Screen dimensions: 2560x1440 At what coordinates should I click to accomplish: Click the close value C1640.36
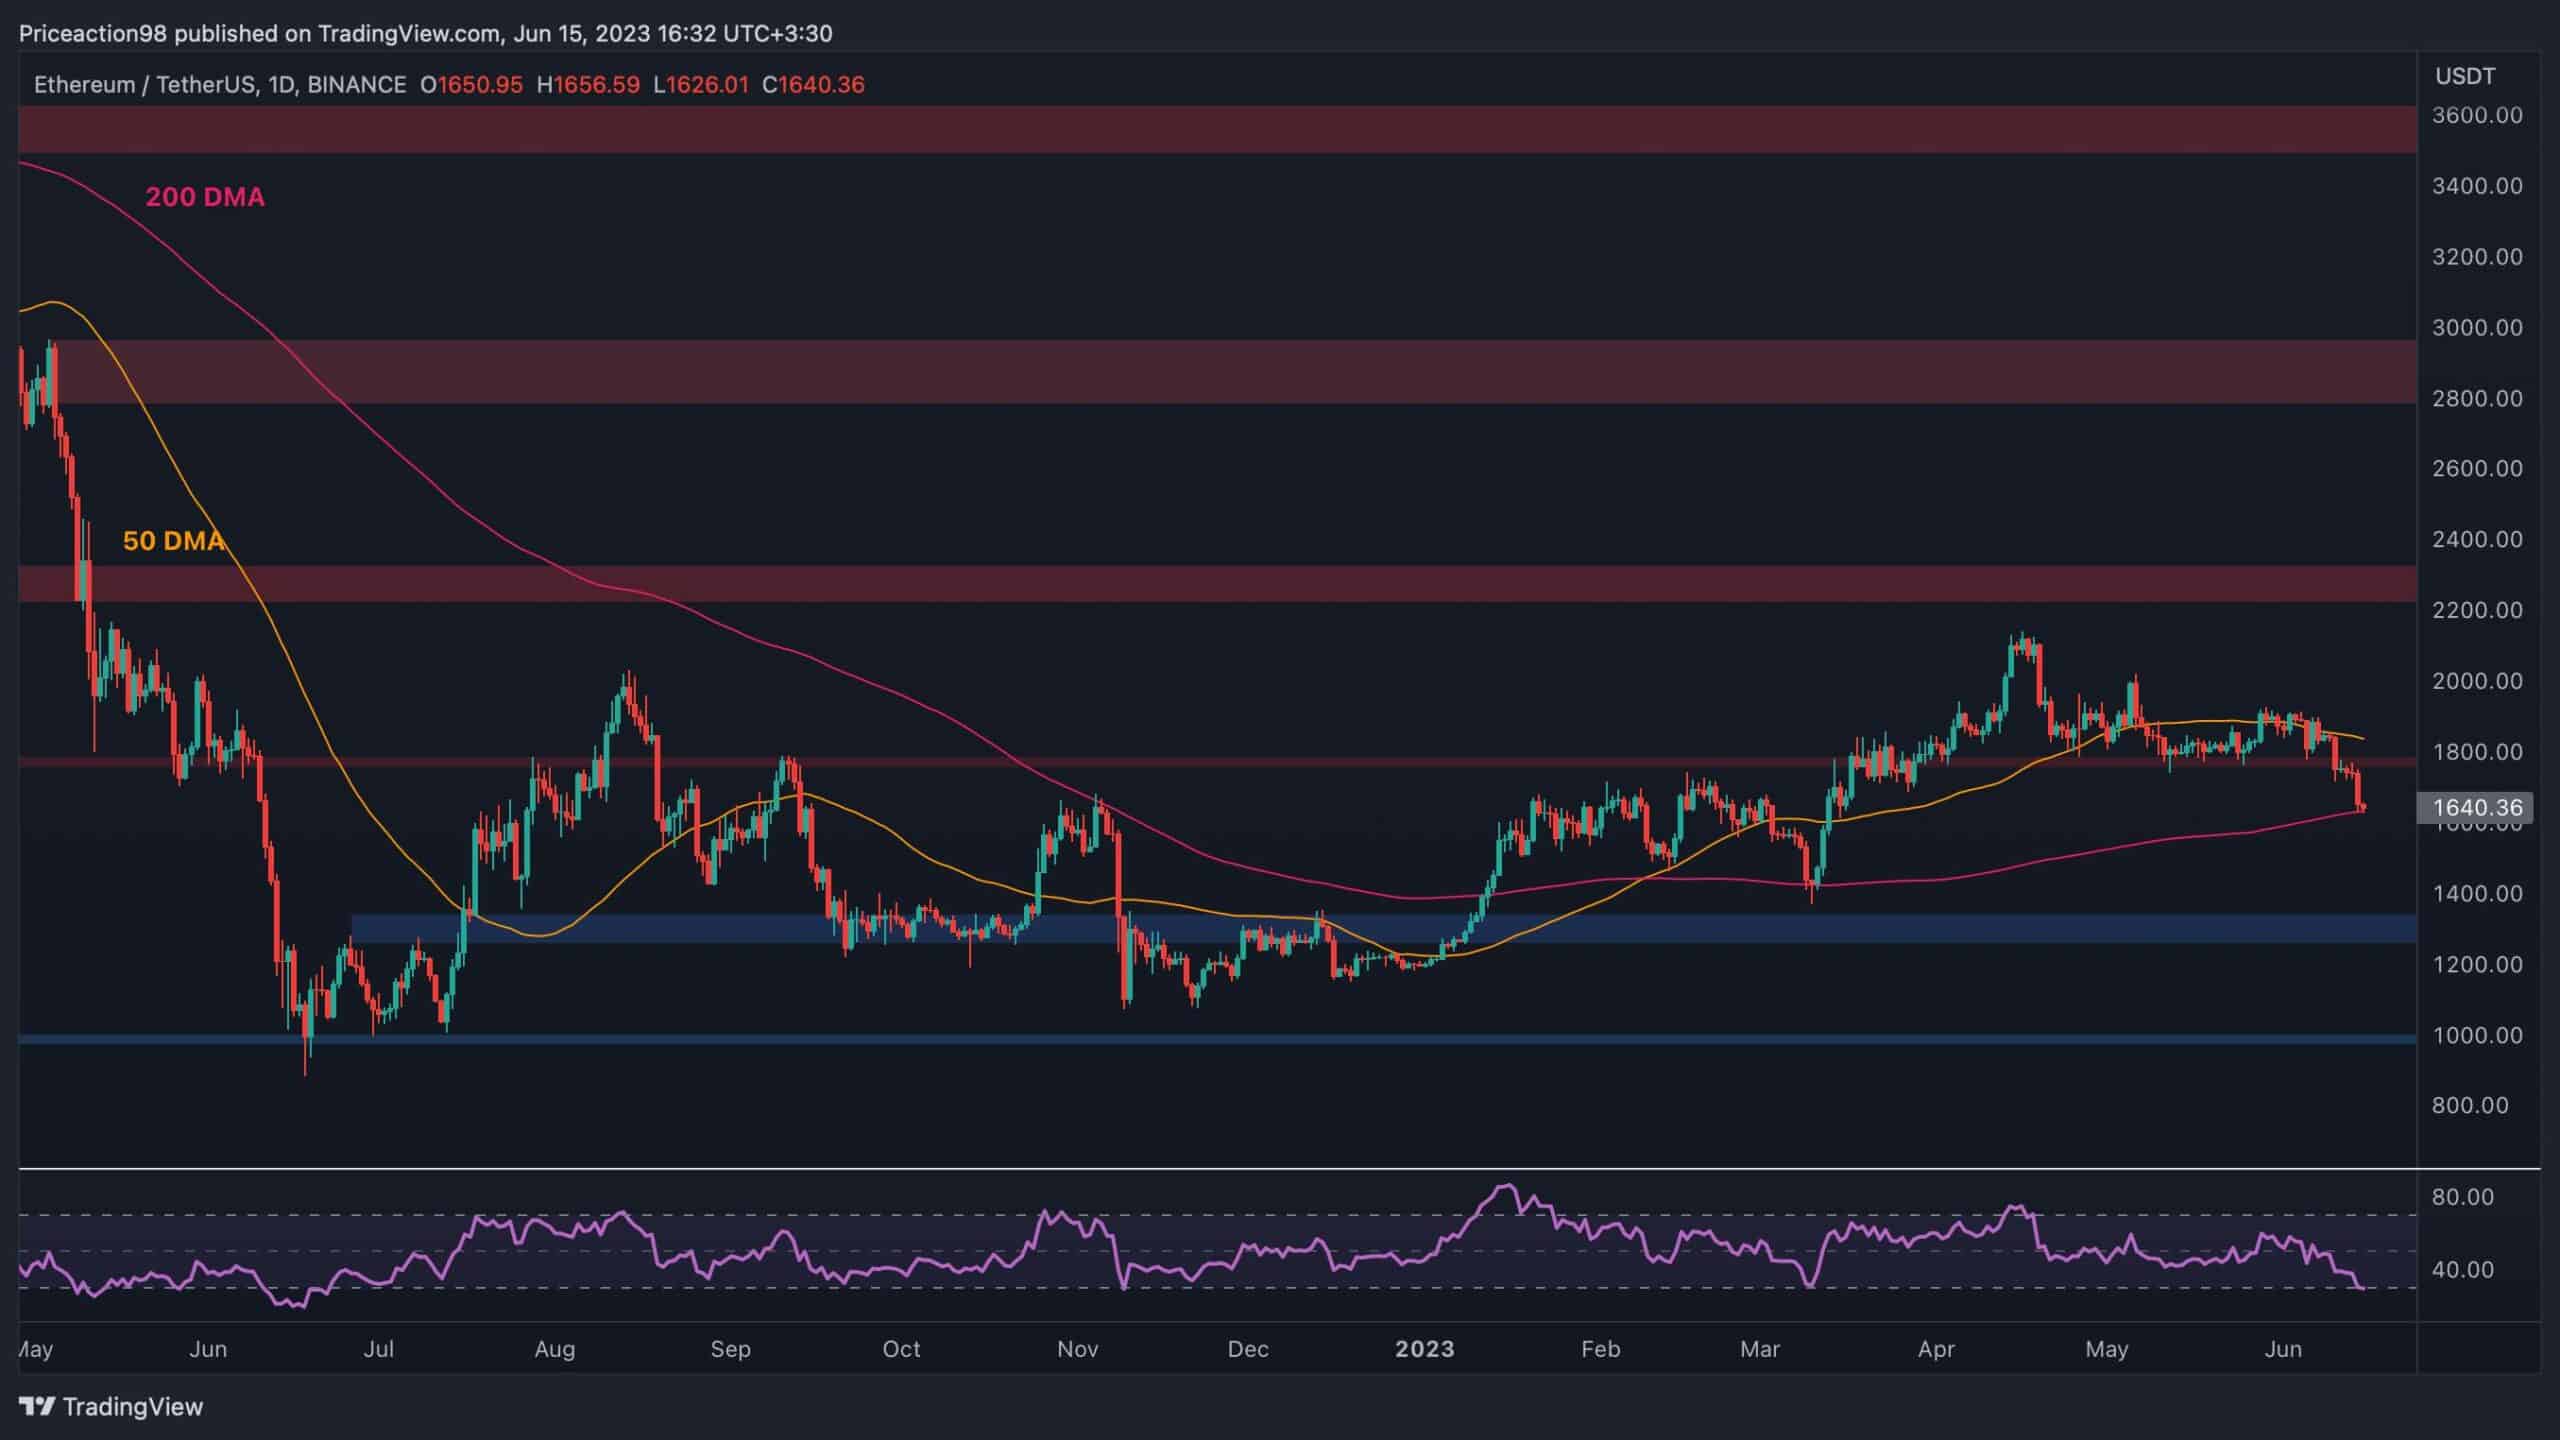coord(813,85)
